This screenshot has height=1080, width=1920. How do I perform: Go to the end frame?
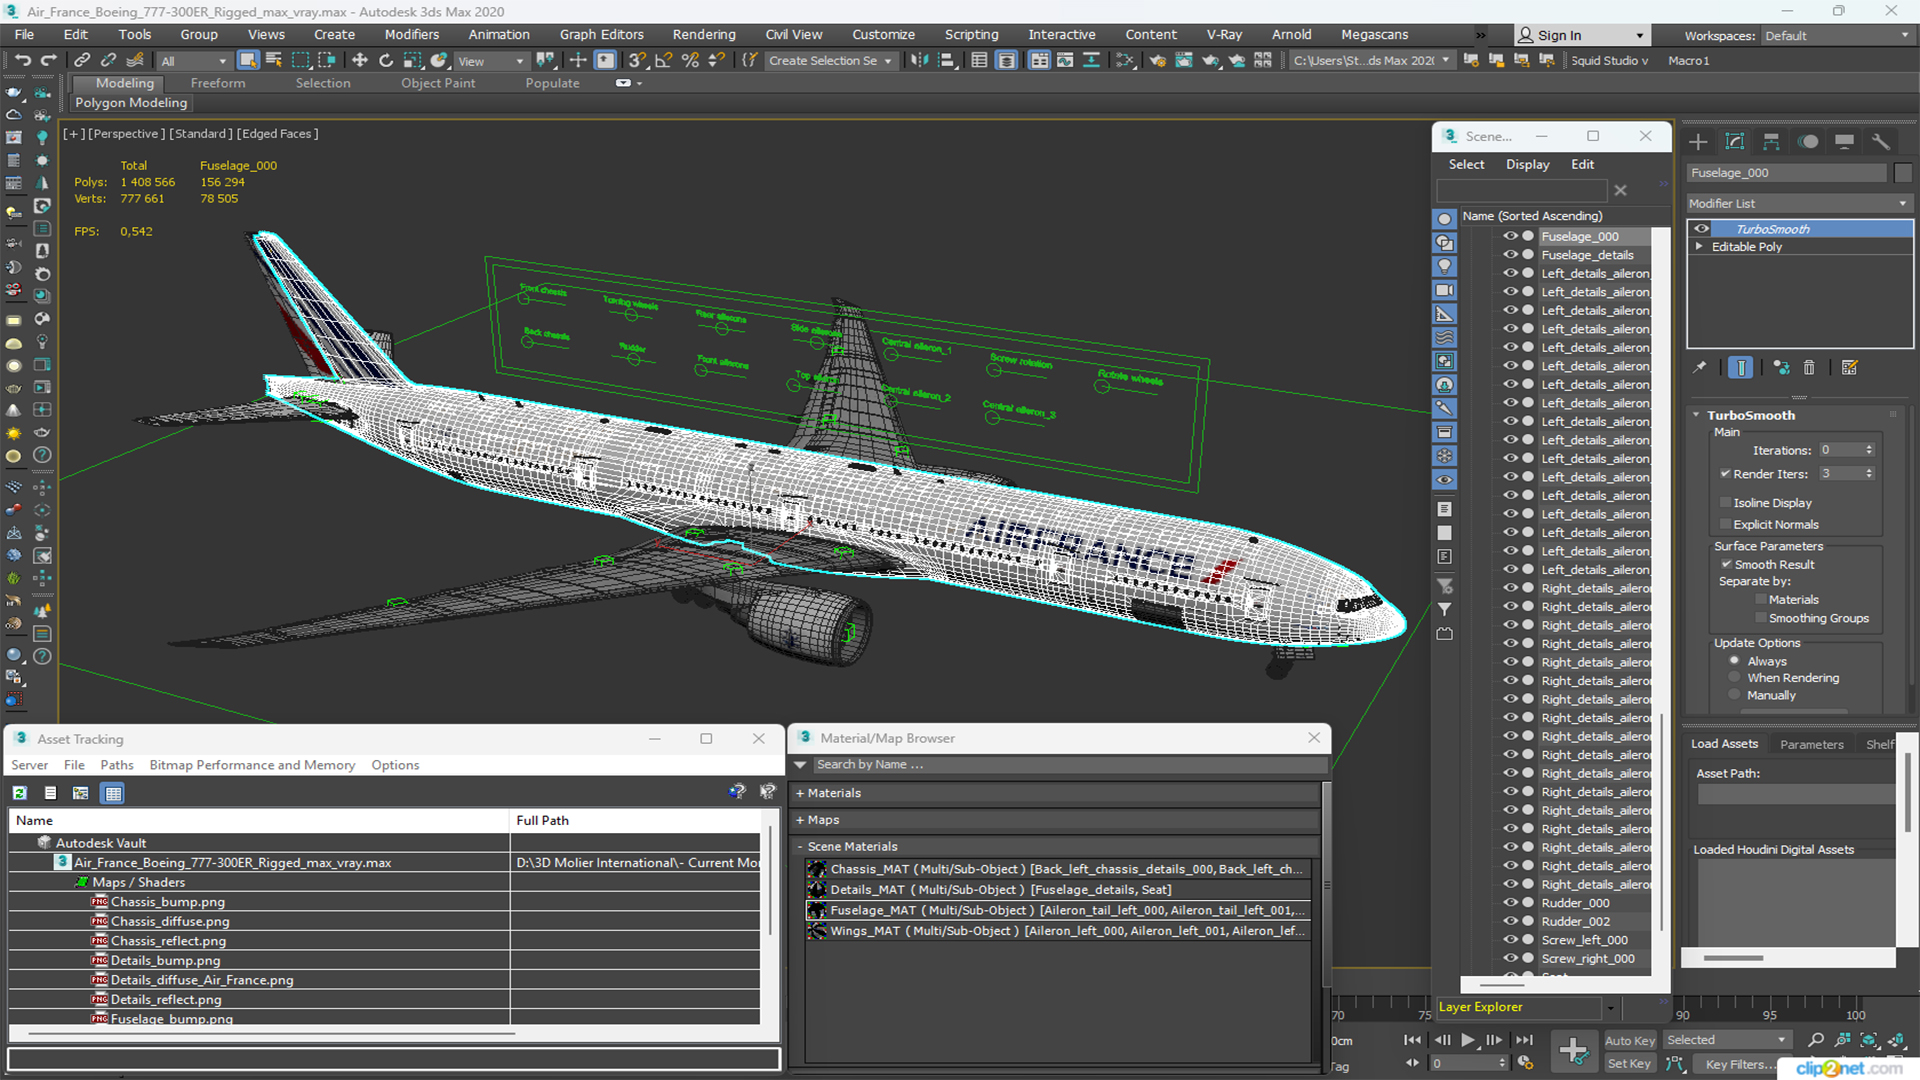1524,1041
